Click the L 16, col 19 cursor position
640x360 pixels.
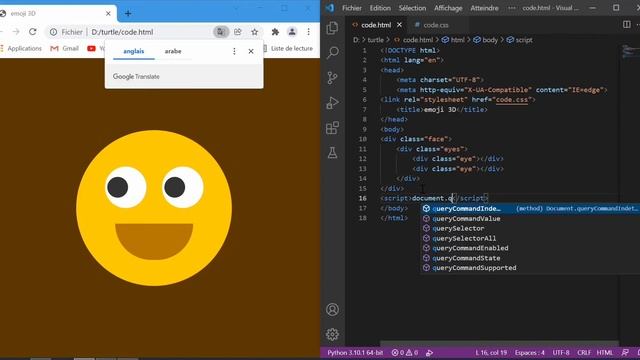(491, 353)
